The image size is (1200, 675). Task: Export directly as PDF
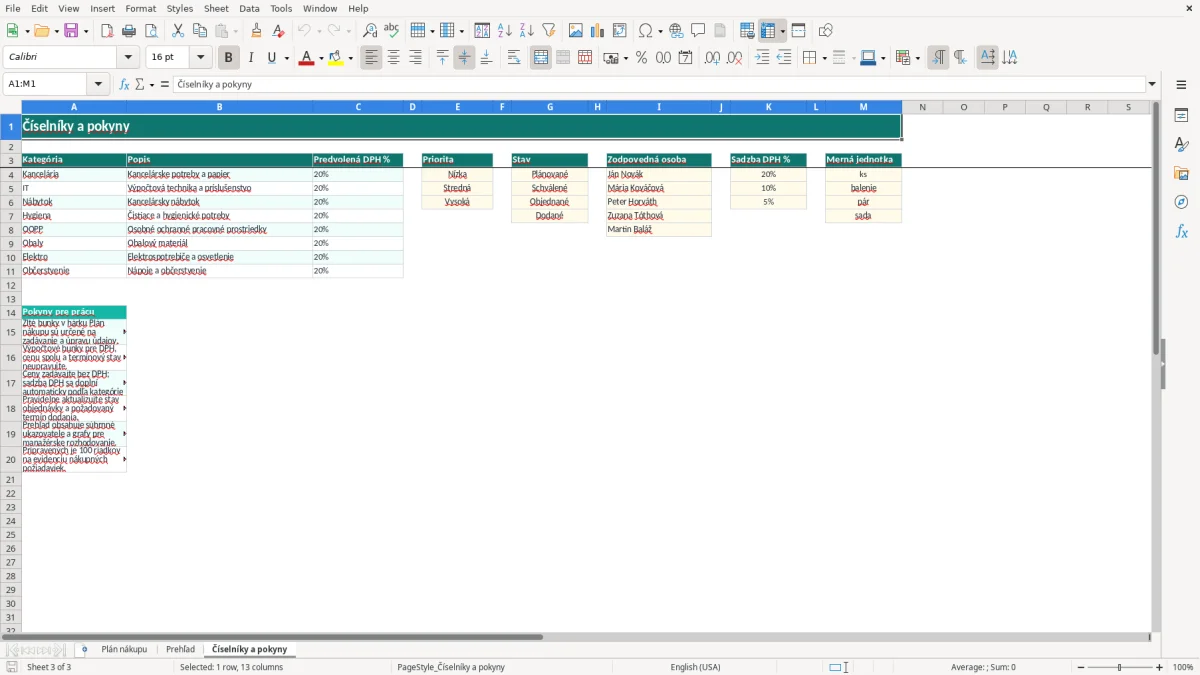pyautogui.click(x=107, y=31)
